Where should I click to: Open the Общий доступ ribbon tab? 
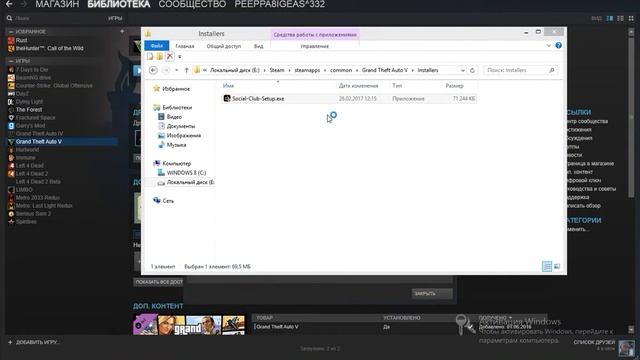tap(224, 46)
